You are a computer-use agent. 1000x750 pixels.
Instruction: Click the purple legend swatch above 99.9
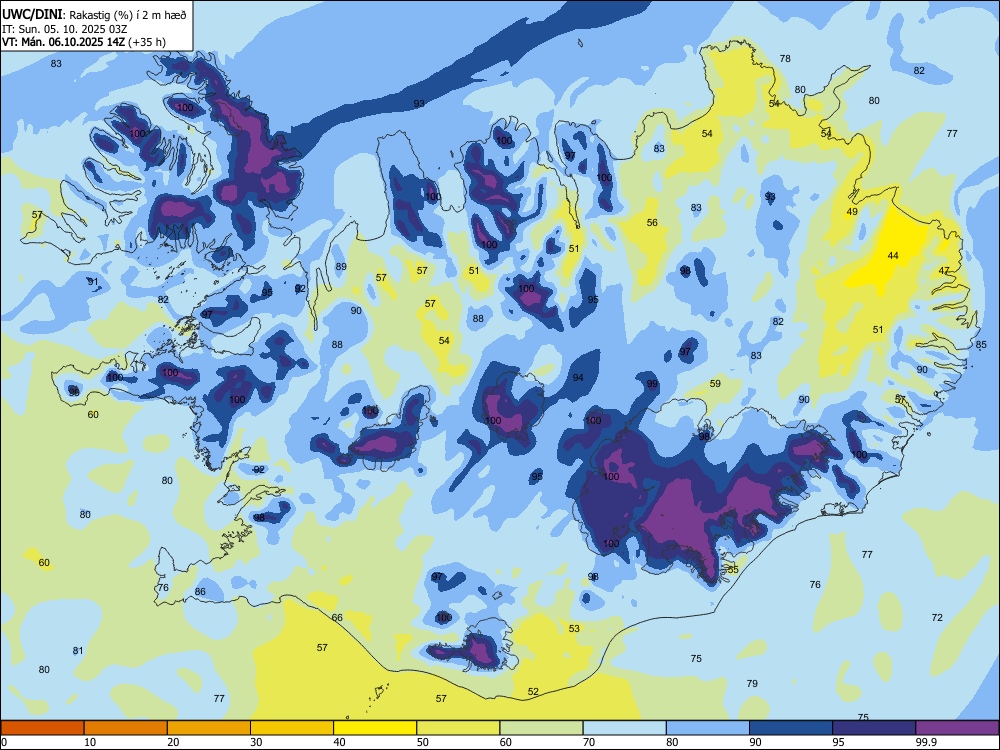coord(957,728)
